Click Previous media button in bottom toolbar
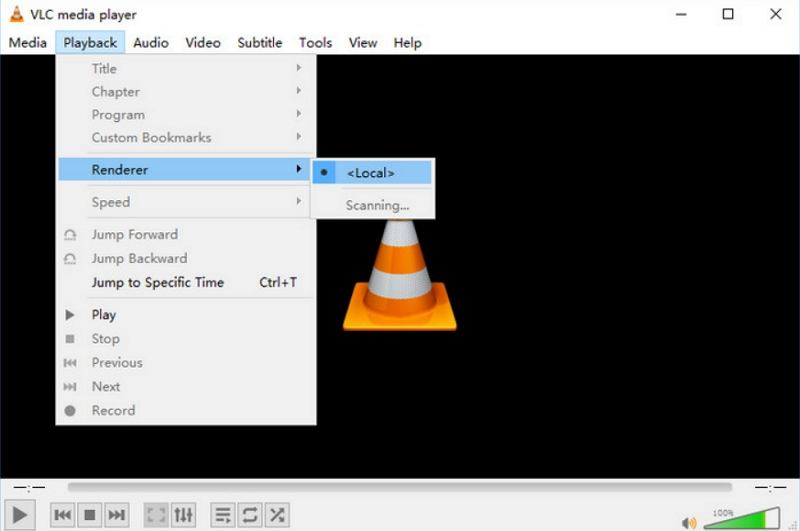Image resolution: width=800 pixels, height=531 pixels. tap(63, 515)
